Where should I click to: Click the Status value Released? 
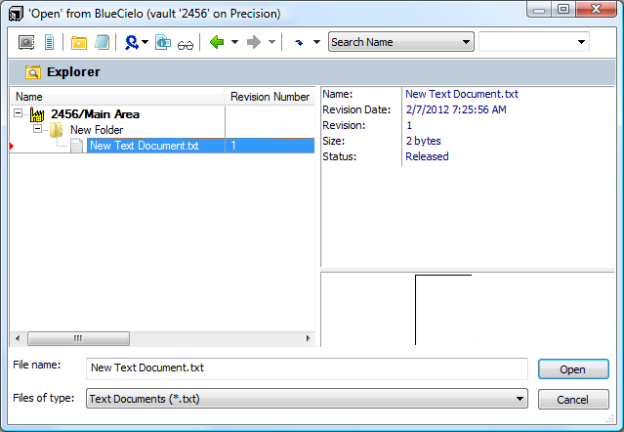point(427,157)
